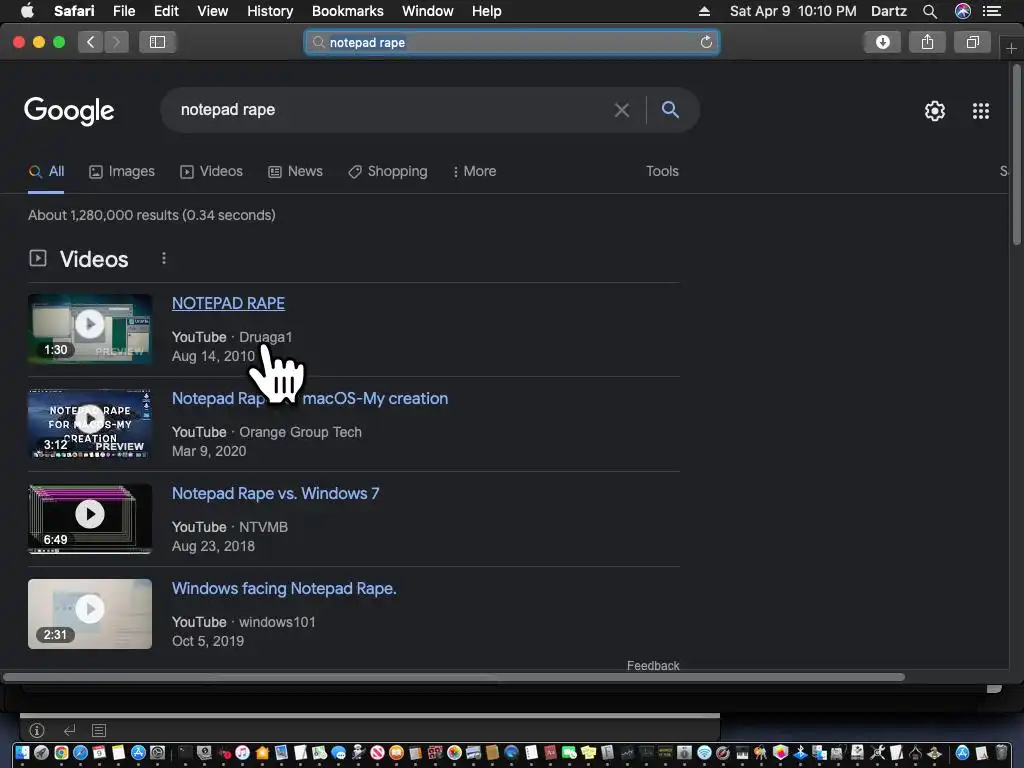Screen dimensions: 1024x768
Task: Open the video link by Druaga1
Action: (x=228, y=303)
